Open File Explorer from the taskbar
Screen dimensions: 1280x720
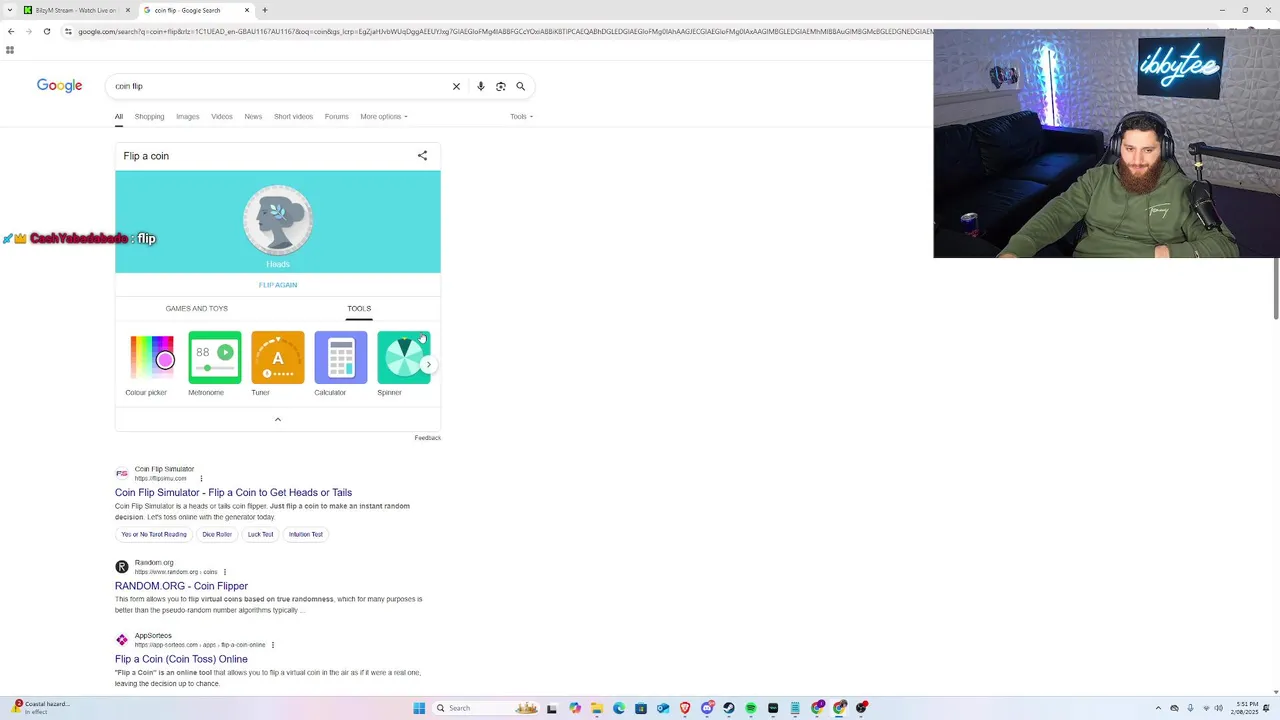click(x=597, y=708)
